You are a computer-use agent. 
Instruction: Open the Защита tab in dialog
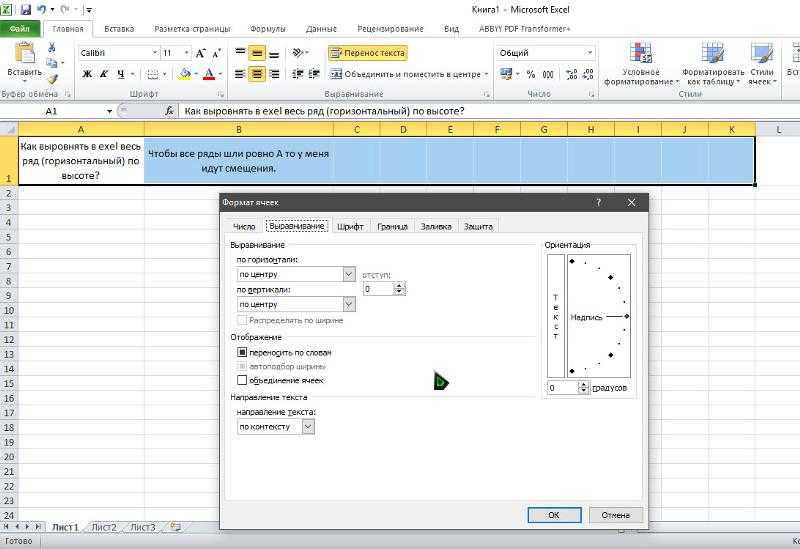[x=478, y=227]
